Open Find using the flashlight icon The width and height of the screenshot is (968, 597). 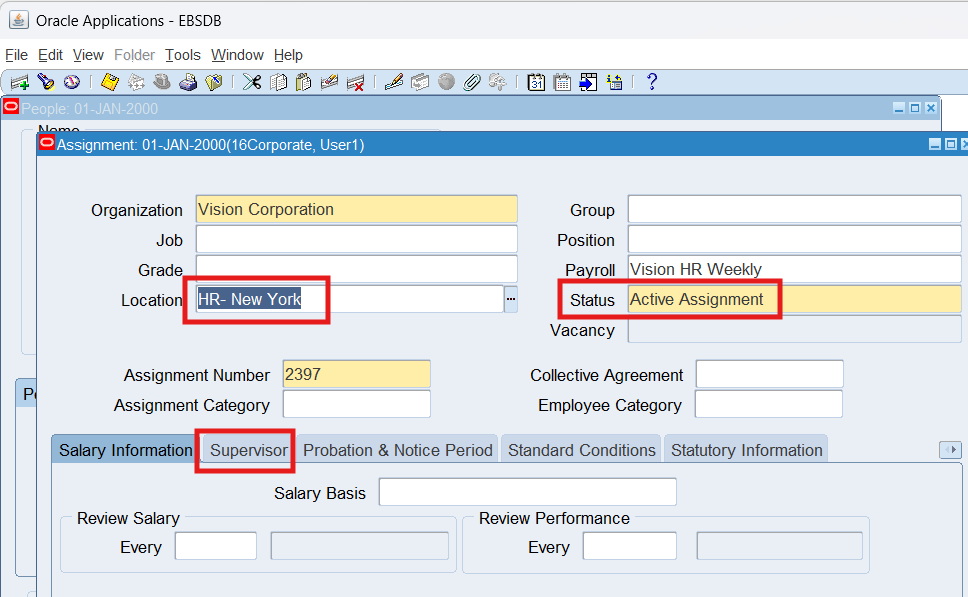click(x=46, y=82)
